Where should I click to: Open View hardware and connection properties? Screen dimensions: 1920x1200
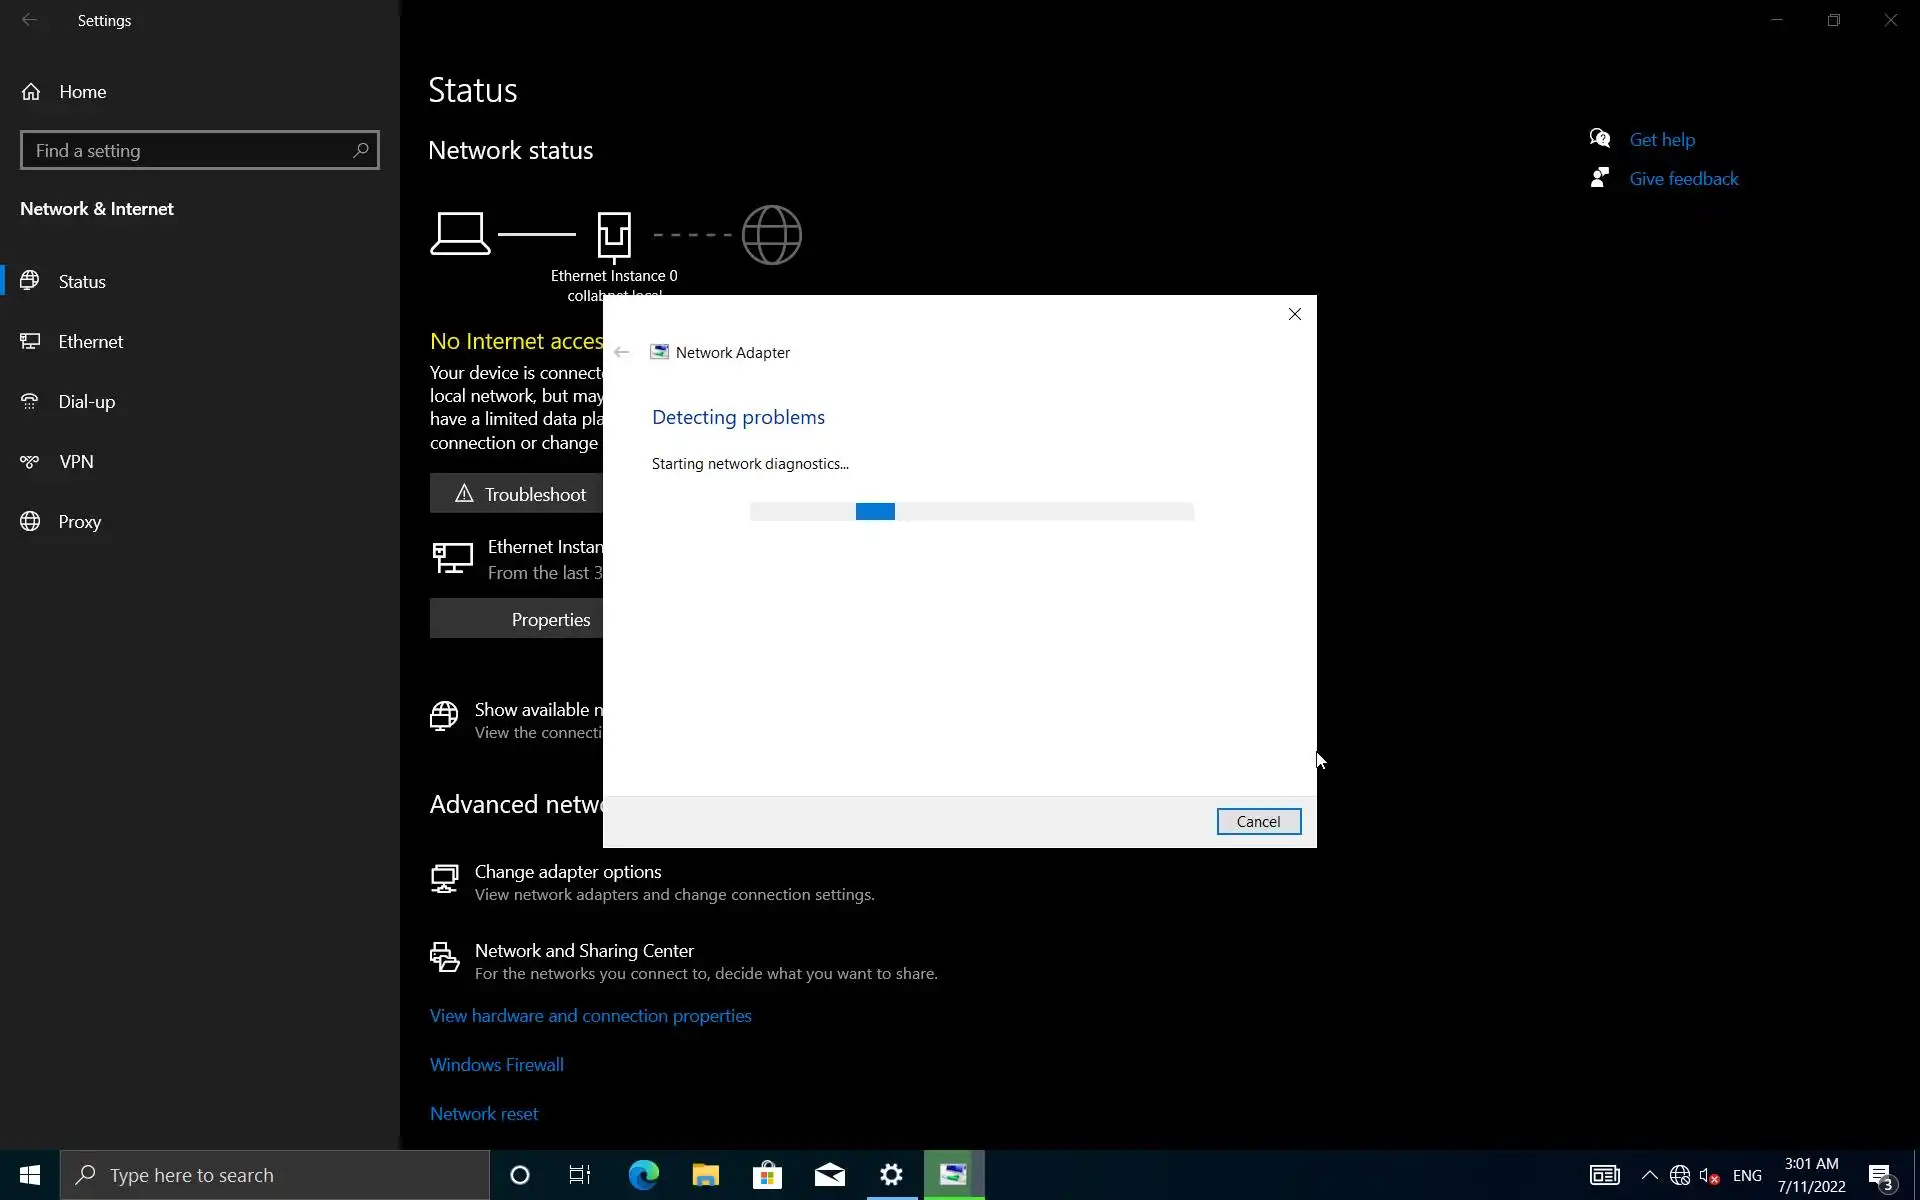(x=590, y=1016)
